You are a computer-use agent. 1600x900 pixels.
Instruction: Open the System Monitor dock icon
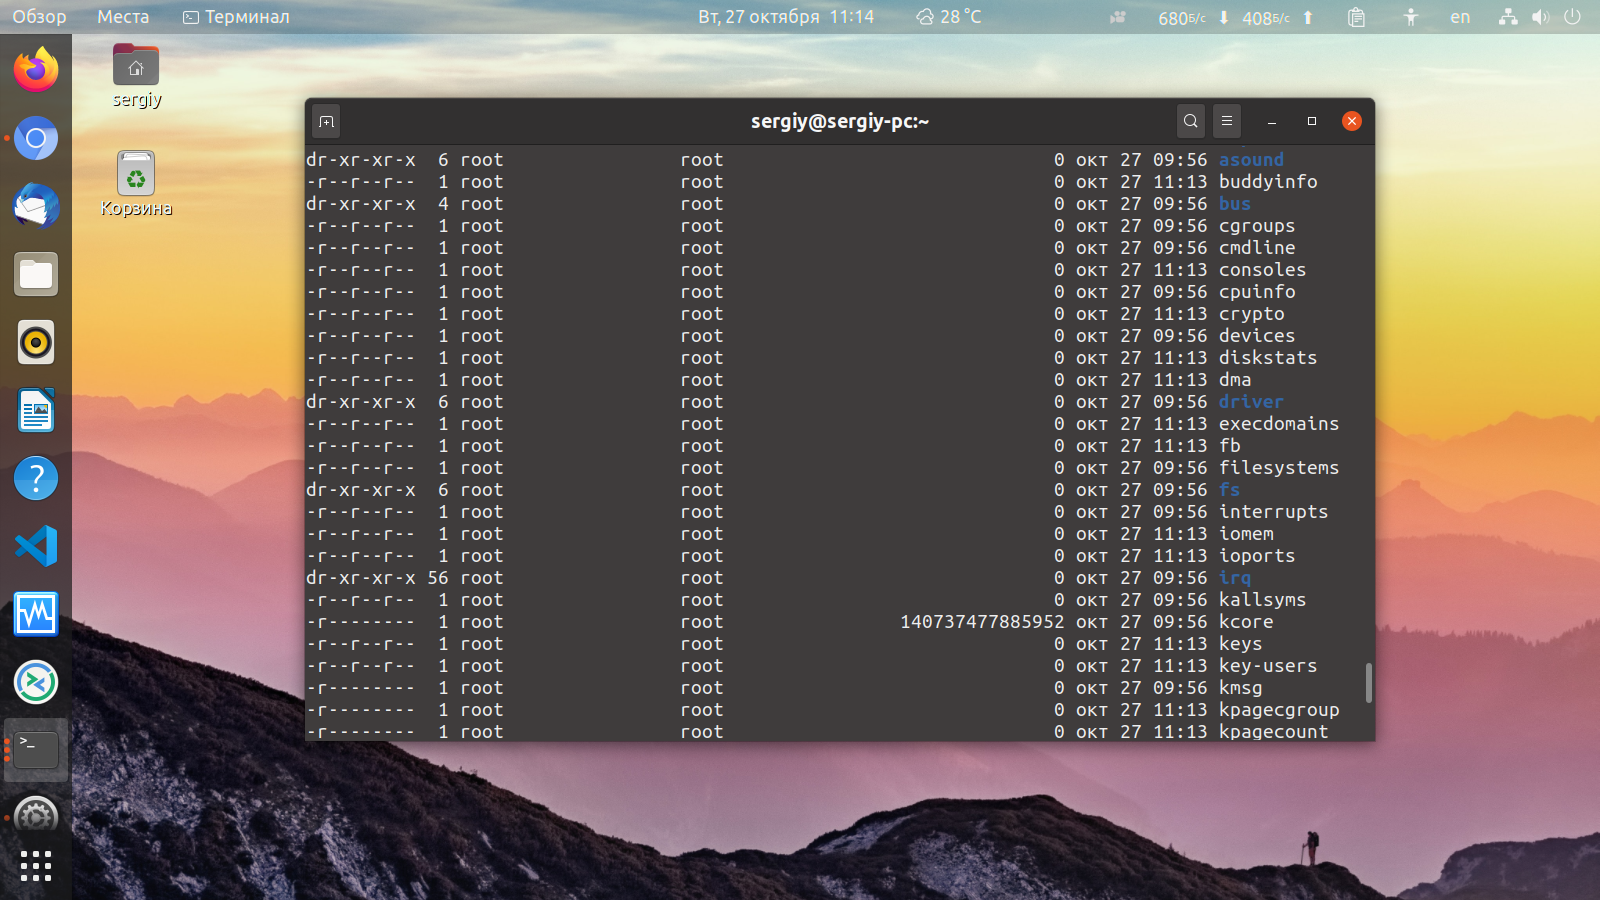coord(36,614)
